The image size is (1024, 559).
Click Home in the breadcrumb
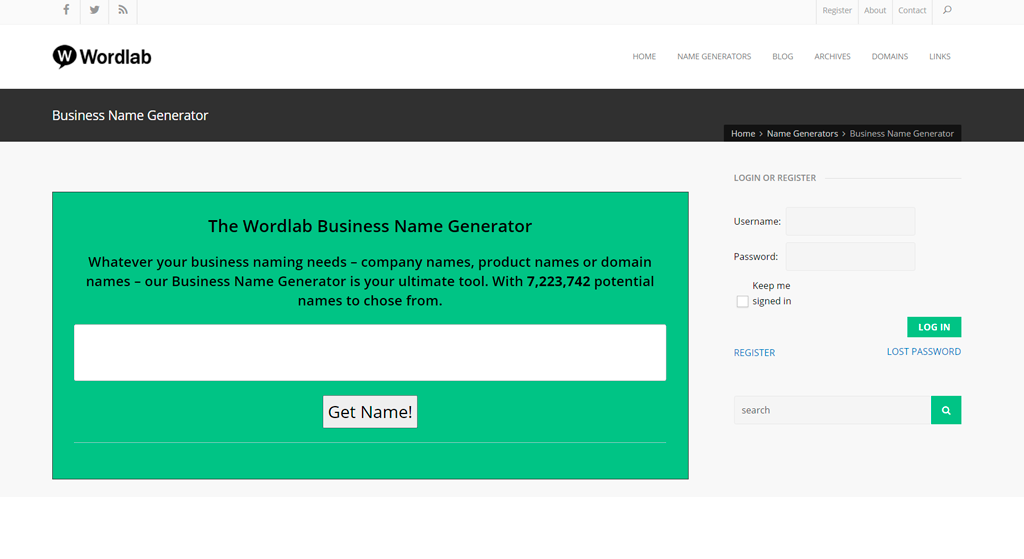tap(743, 133)
